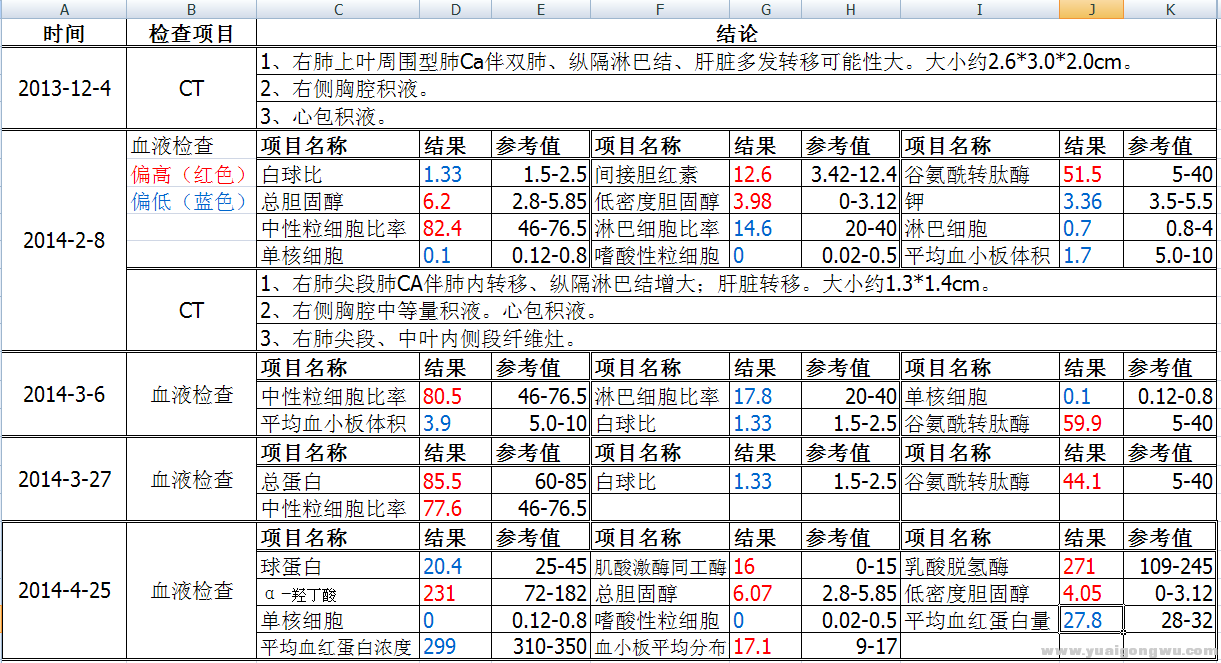Select the 2014-2-8 date cell
The width and height of the screenshot is (1221, 663).
[x=64, y=241]
